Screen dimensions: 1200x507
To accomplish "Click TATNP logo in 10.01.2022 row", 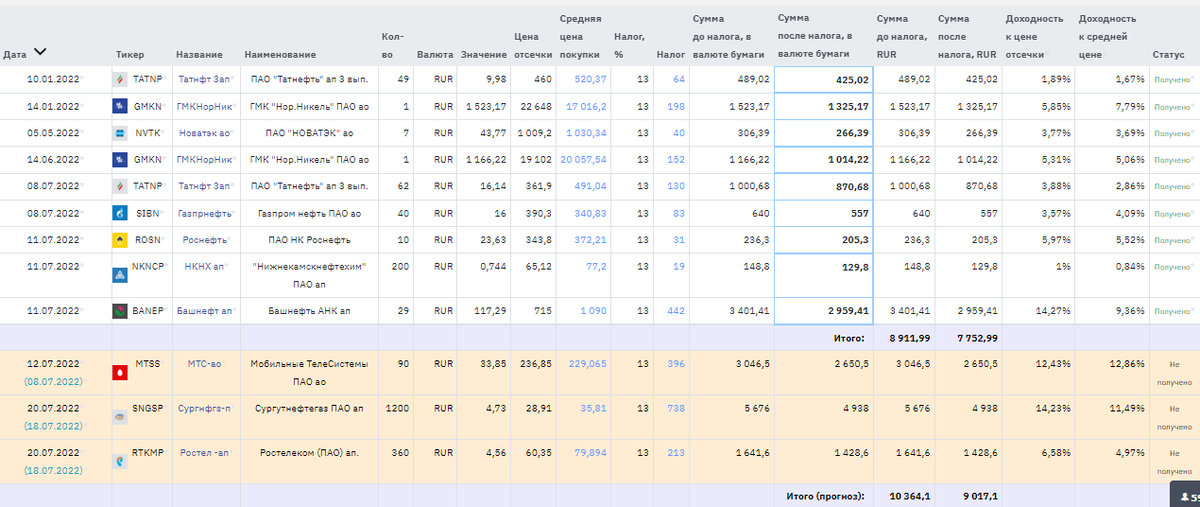I will (119, 79).
